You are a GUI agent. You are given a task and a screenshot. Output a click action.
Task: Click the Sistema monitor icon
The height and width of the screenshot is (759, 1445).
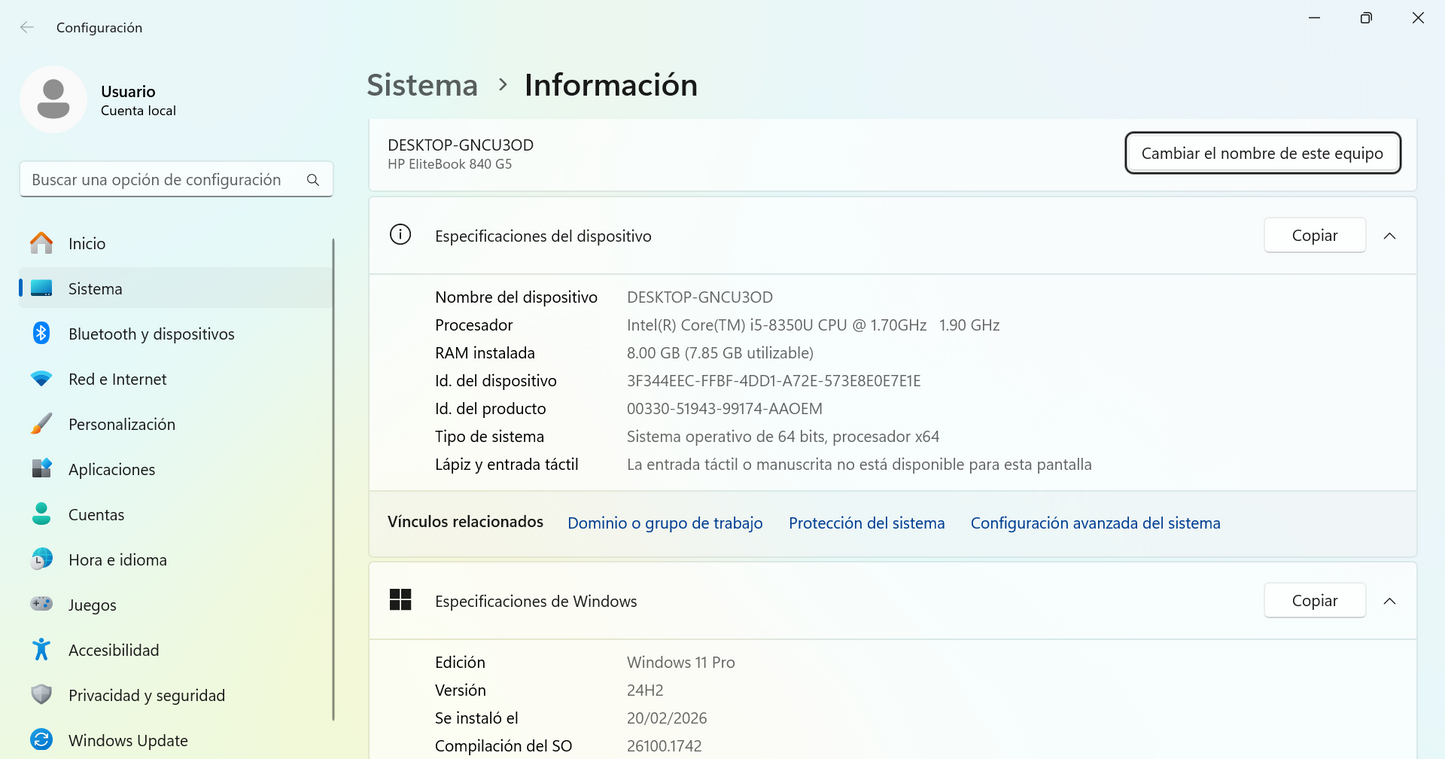pos(41,288)
